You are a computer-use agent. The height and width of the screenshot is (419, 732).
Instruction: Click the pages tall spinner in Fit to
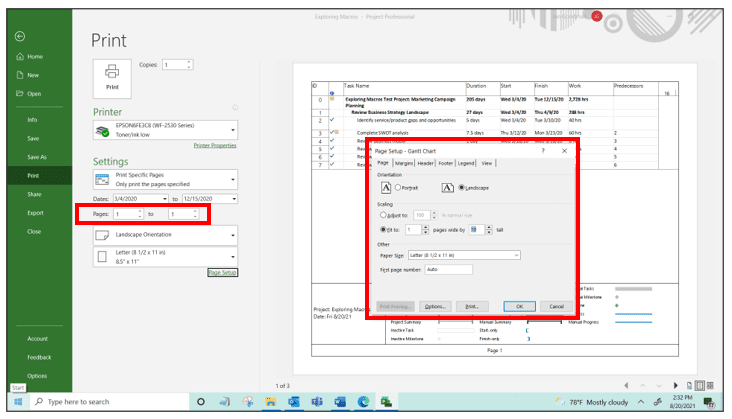pos(489,230)
